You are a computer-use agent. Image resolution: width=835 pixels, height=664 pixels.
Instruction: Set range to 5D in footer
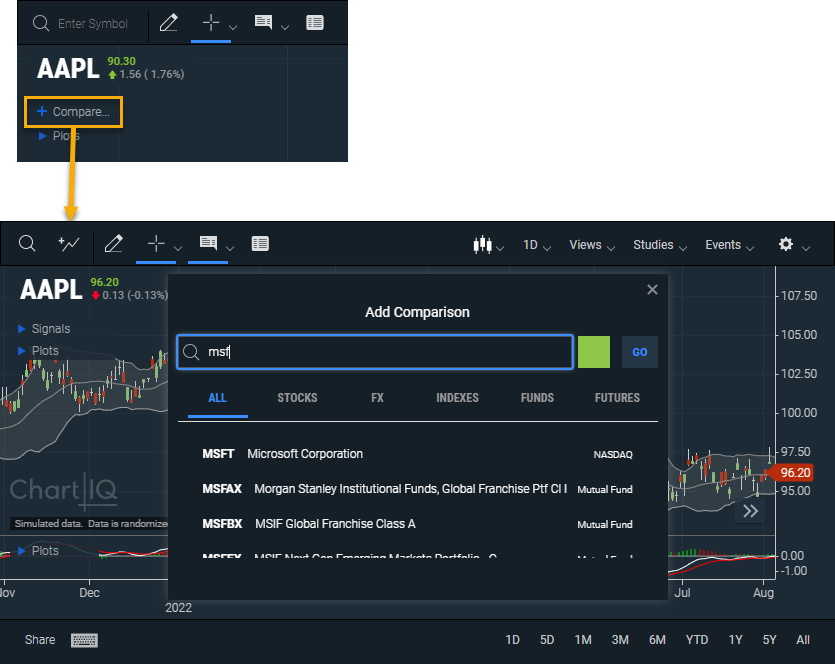(x=547, y=640)
